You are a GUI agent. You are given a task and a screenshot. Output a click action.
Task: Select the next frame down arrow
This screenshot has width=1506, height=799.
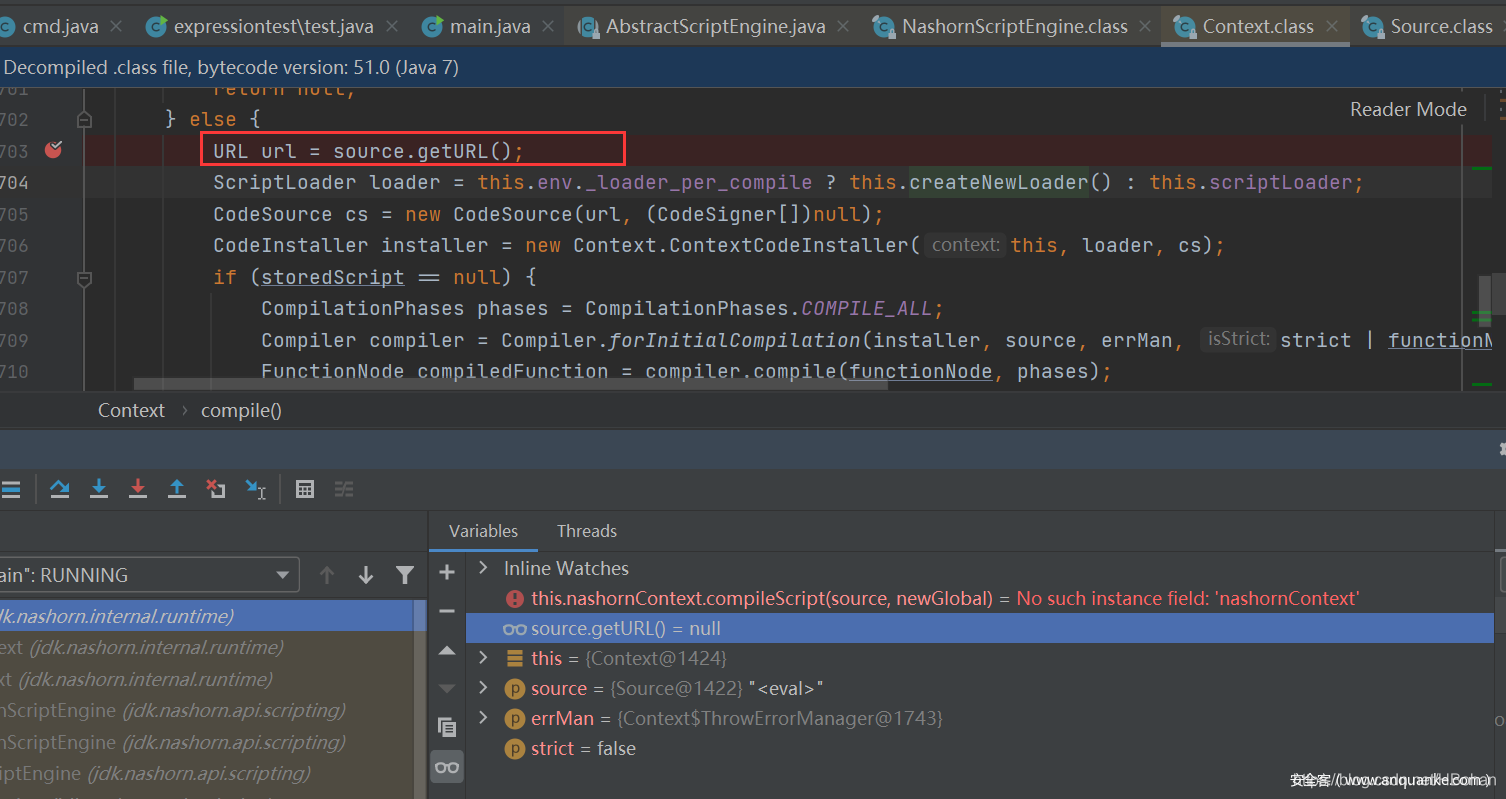tap(366, 575)
